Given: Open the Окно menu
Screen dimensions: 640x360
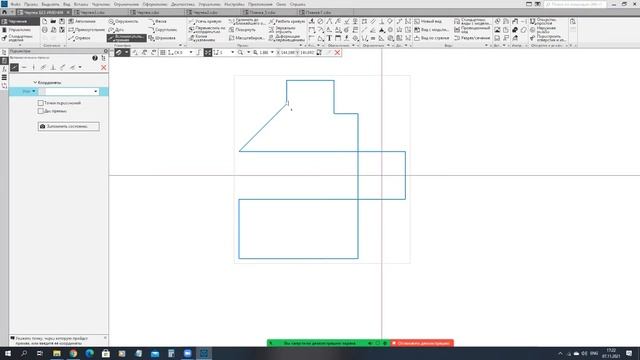Looking at the screenshot, I should 281,4.
